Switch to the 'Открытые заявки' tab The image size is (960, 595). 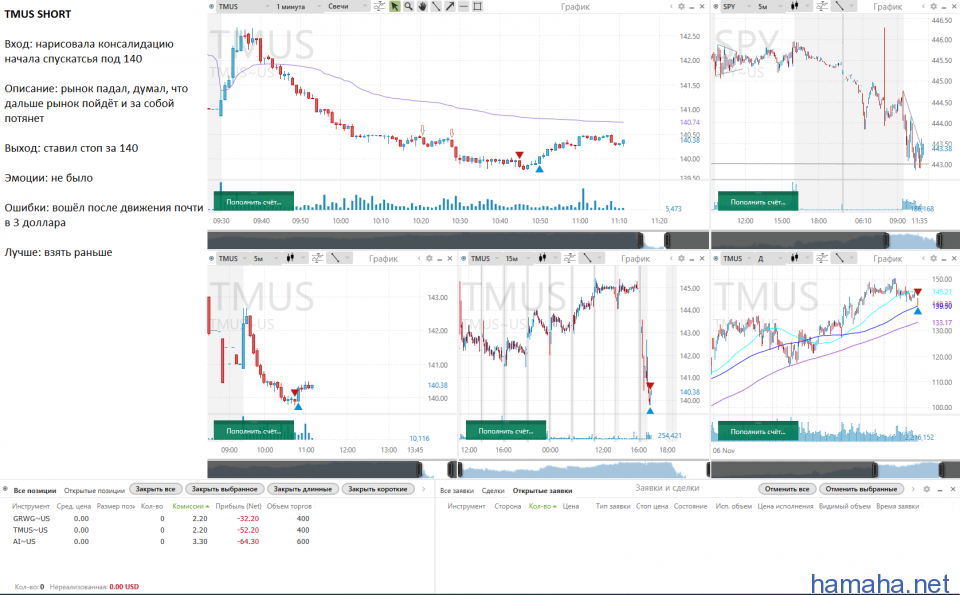pos(542,490)
